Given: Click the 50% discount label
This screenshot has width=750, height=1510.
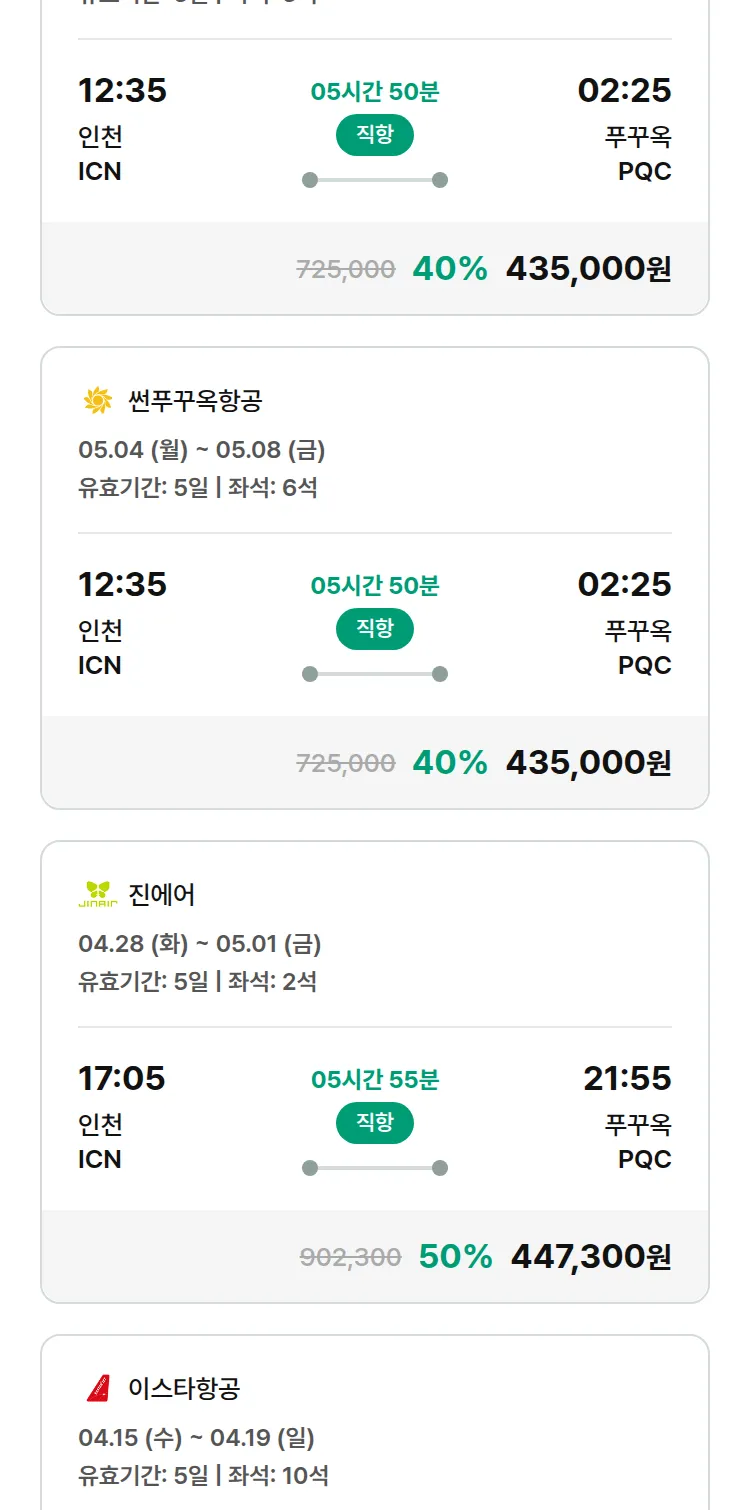Looking at the screenshot, I should 455,1256.
